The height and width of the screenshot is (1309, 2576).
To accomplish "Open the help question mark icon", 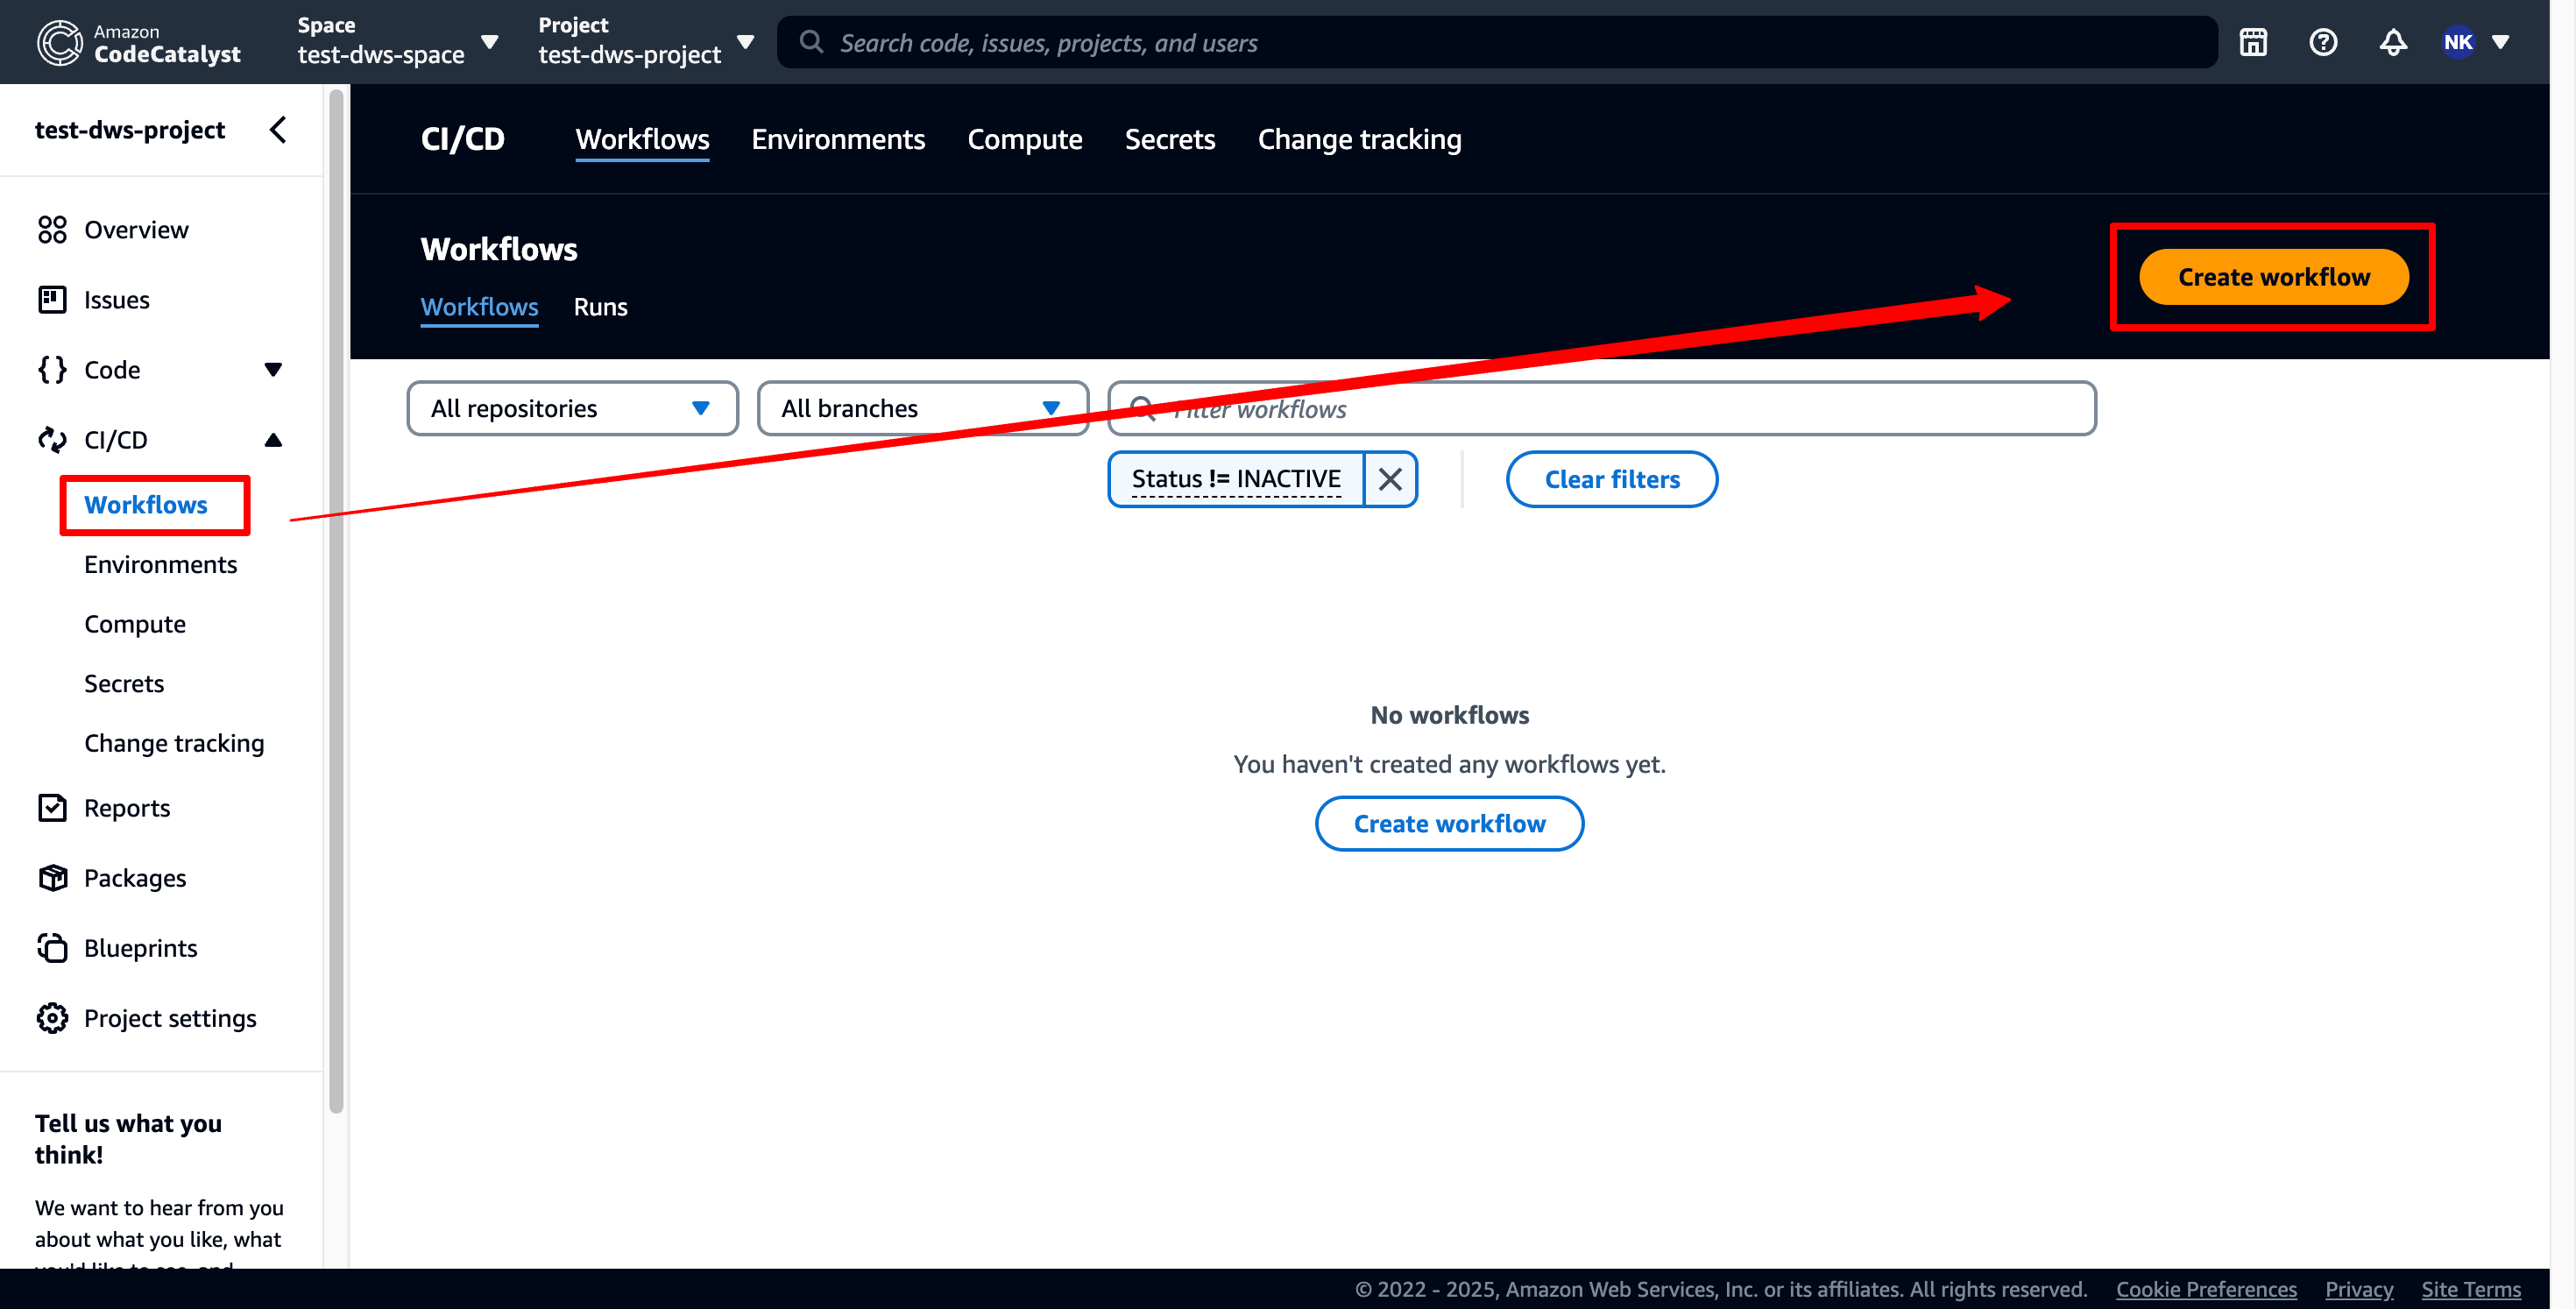I will [2323, 42].
